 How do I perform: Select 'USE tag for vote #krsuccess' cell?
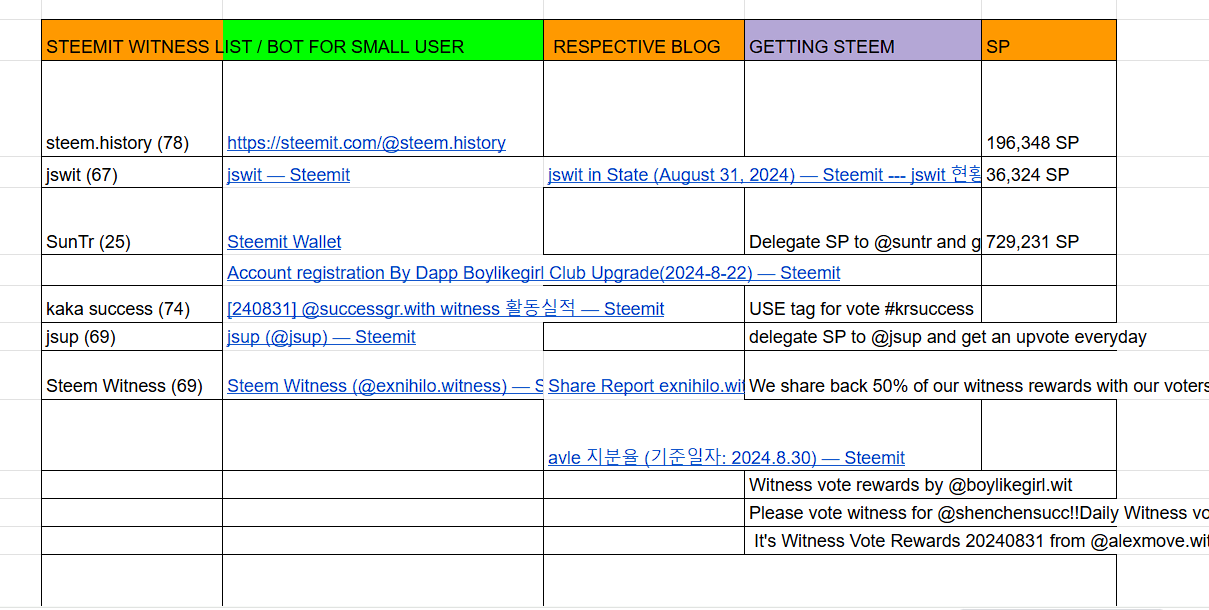tap(863, 304)
